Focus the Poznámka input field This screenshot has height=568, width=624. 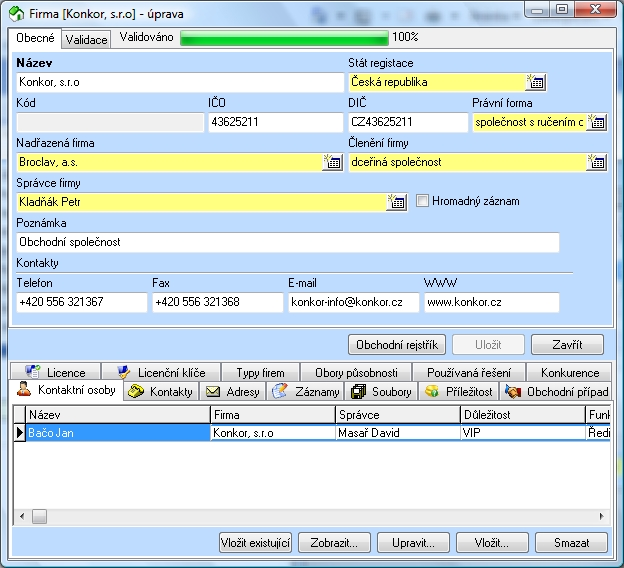point(288,242)
